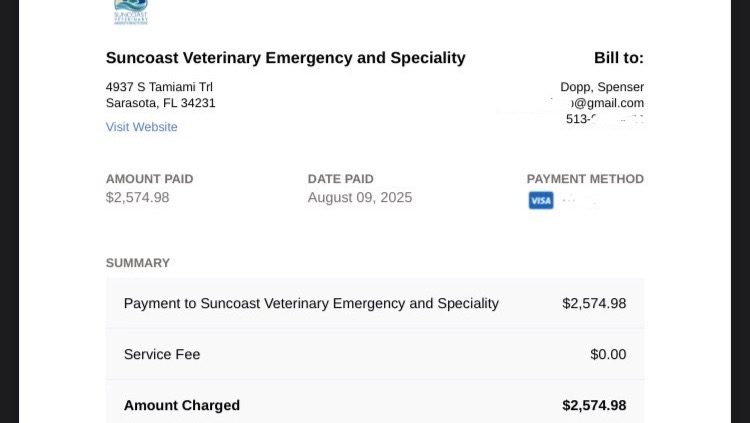
Task: Click the Visa card icon
Action: click(x=541, y=200)
